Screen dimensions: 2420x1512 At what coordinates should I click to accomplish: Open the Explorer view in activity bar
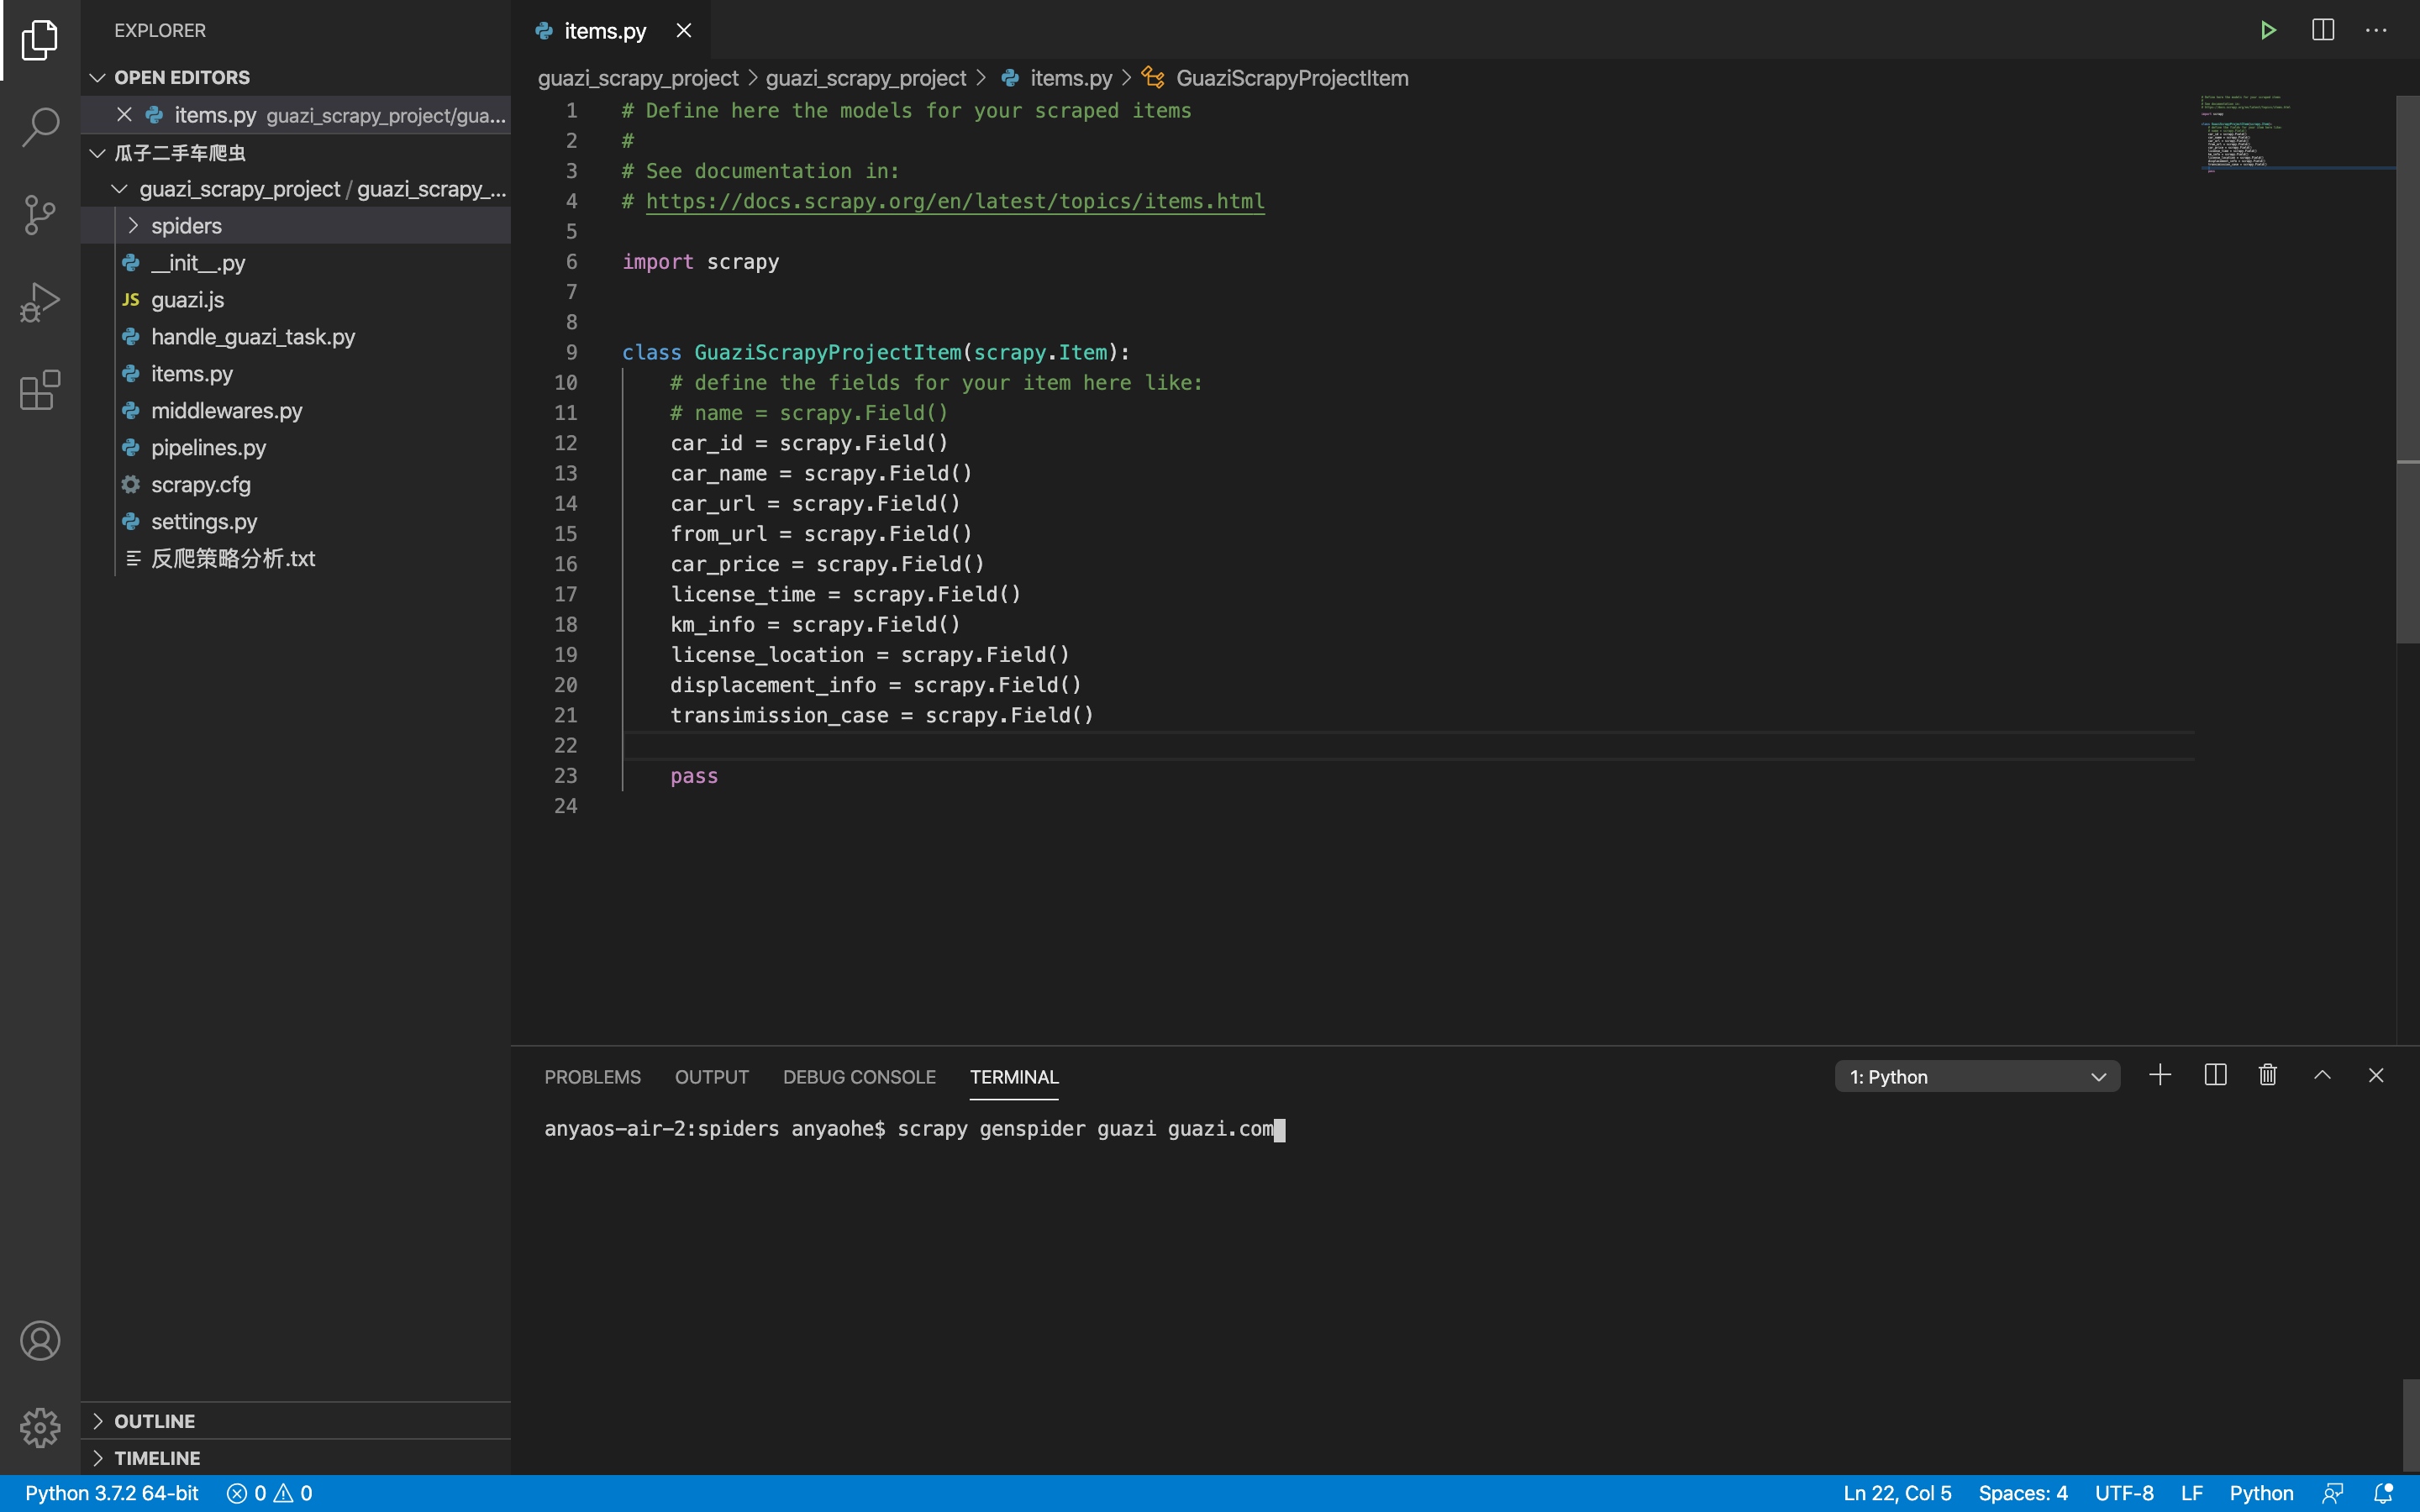[x=40, y=40]
